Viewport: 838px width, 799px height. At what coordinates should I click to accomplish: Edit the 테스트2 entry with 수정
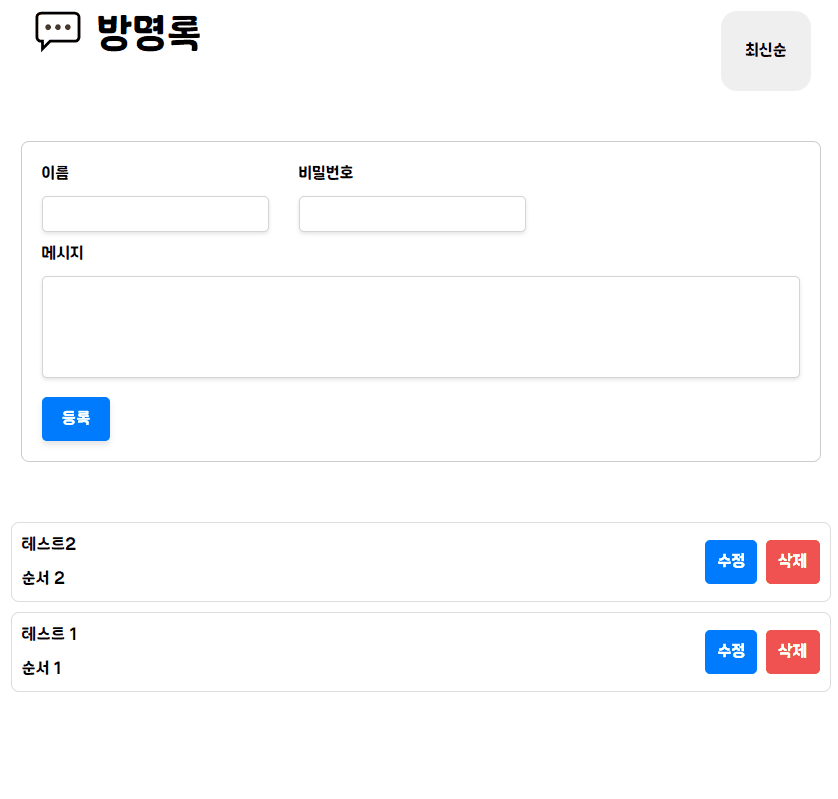[x=731, y=561]
